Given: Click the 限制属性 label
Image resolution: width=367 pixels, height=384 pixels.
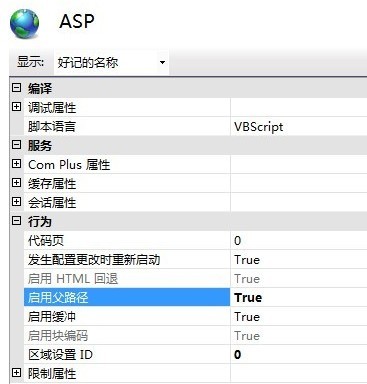Looking at the screenshot, I should (x=52, y=373).
